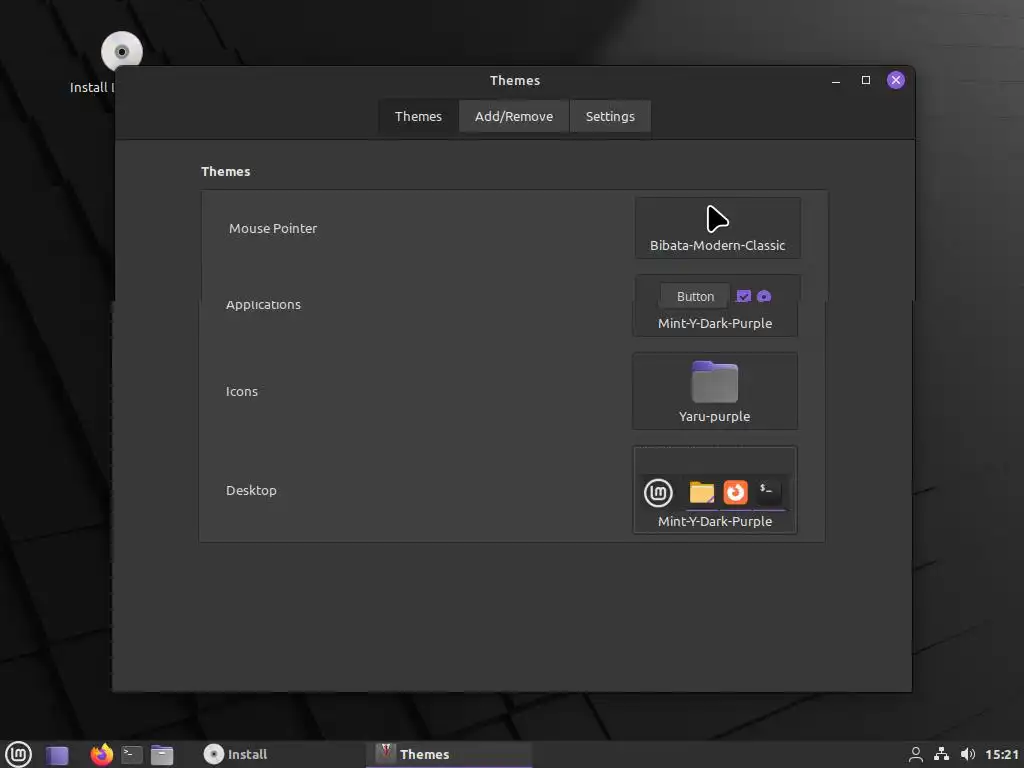
Task: Select the Themes taskbar window entry
Action: pyautogui.click(x=449, y=754)
